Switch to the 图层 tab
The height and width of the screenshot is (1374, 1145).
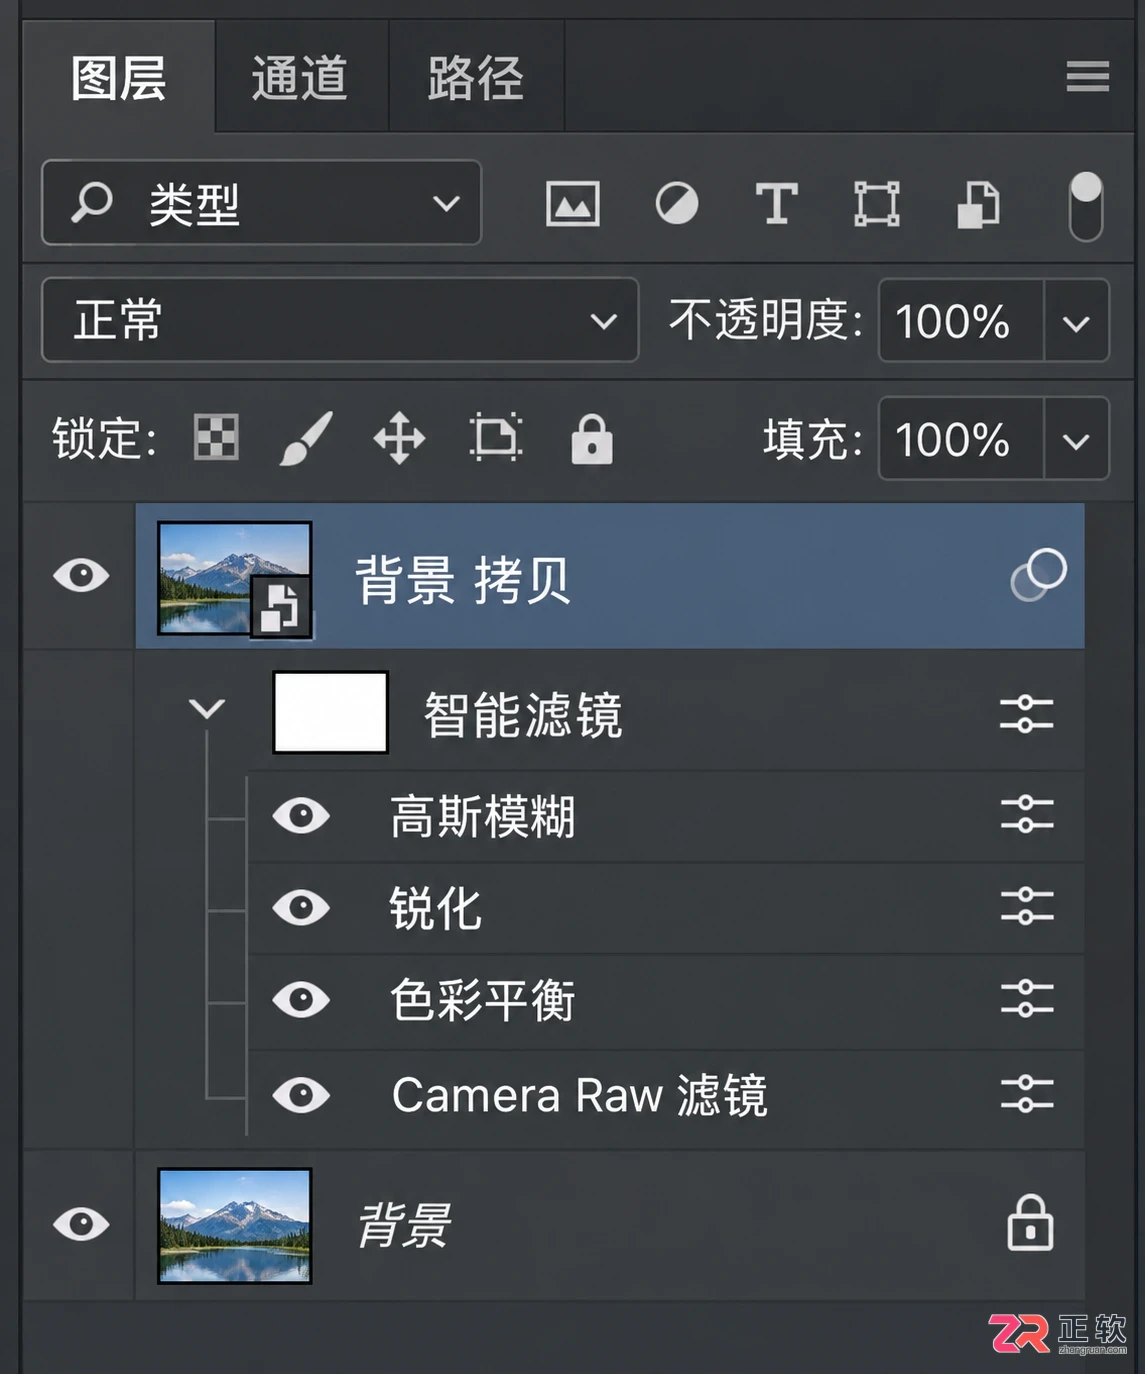click(x=119, y=77)
